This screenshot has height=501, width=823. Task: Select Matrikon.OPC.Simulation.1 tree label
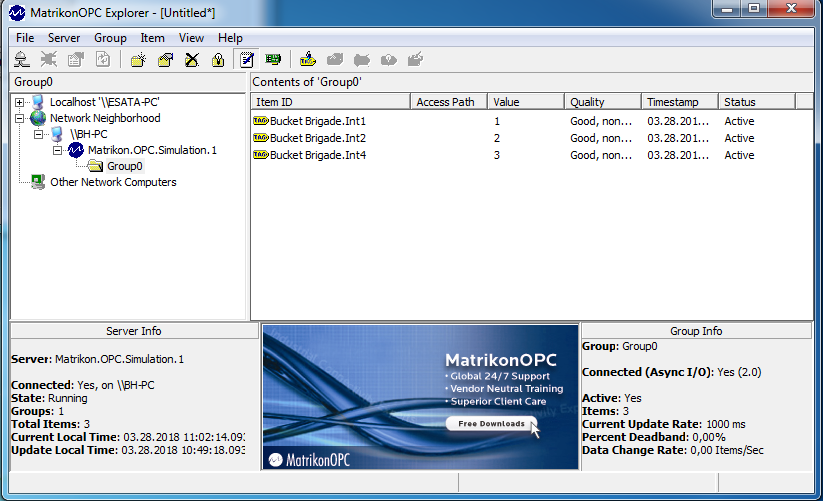[x=152, y=150]
